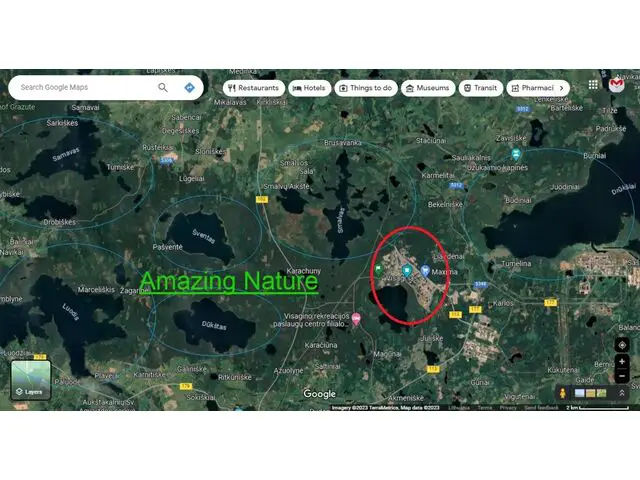The width and height of the screenshot is (640, 480).
Task: Click the Maxima shopping pin on map
Action: pyautogui.click(x=425, y=271)
